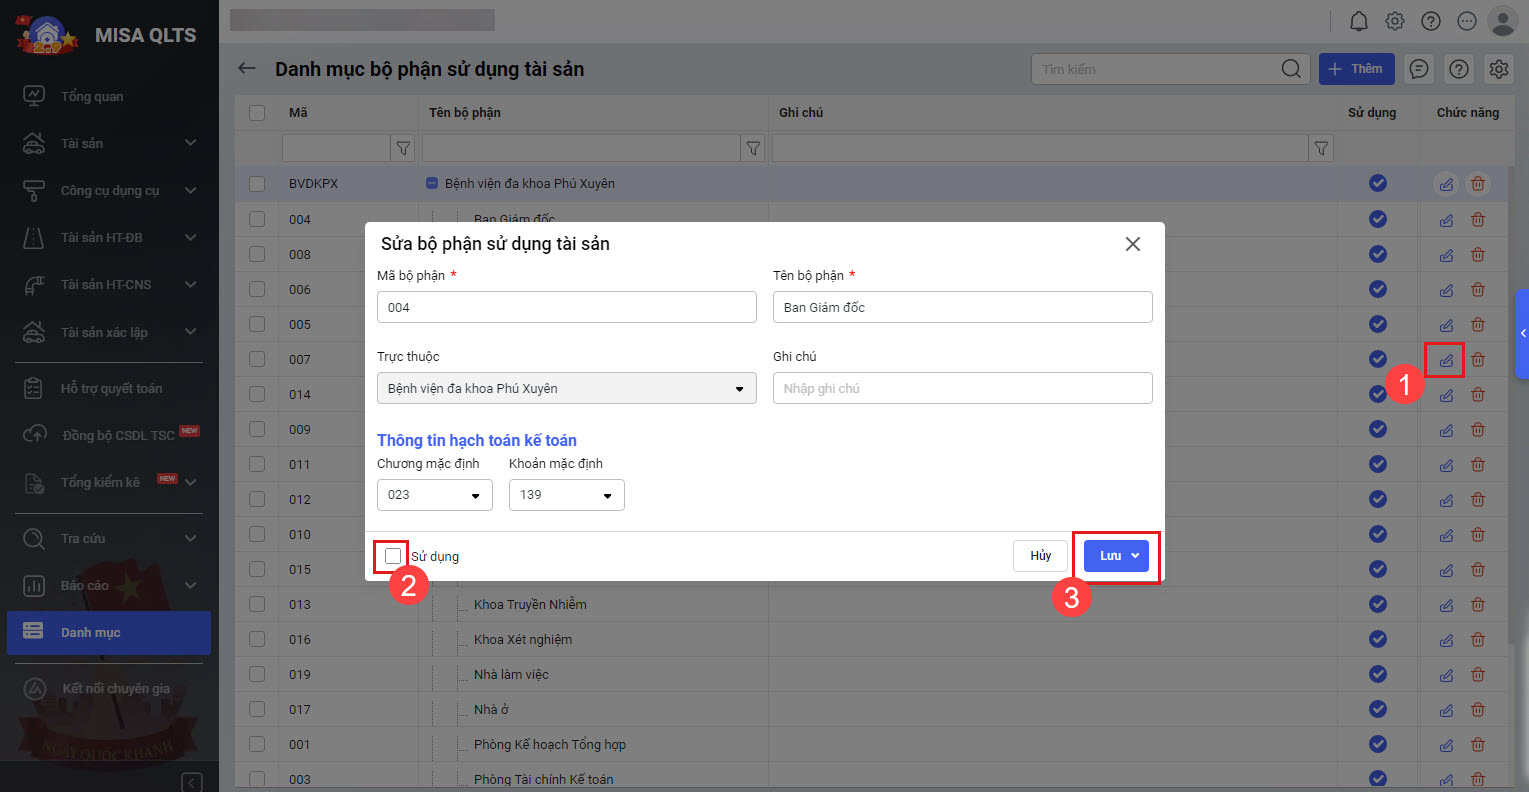Open the page settings gear icon

pyautogui.click(x=1498, y=69)
